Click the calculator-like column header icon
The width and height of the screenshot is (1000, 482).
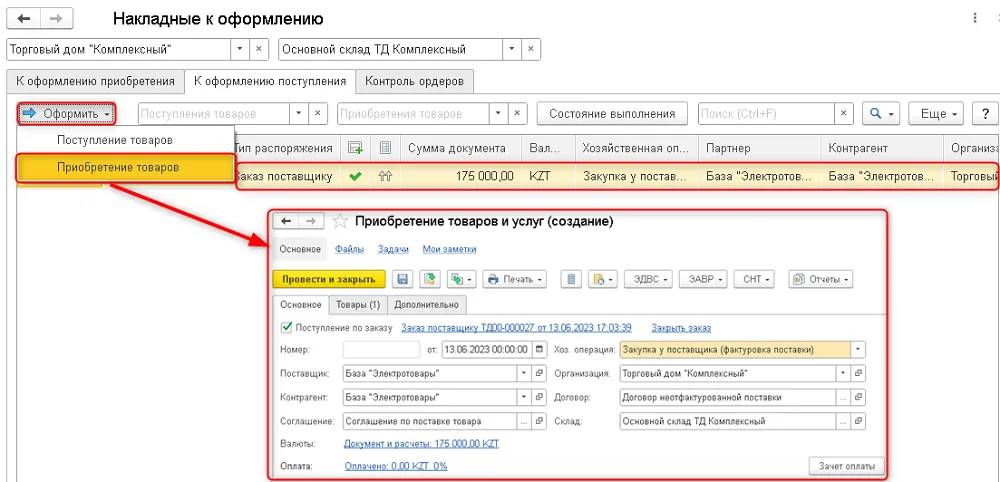click(x=385, y=148)
